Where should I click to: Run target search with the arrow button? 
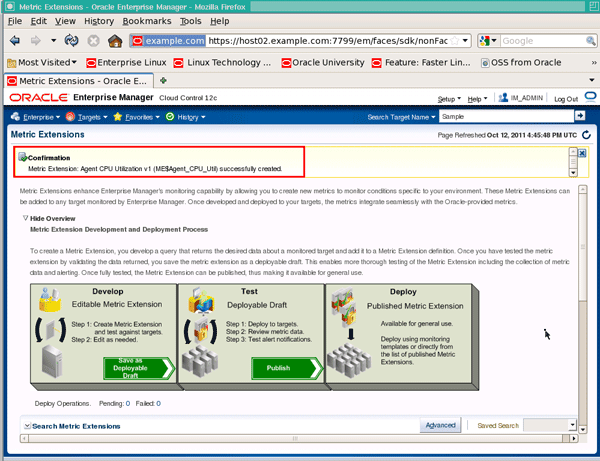click(x=580, y=116)
